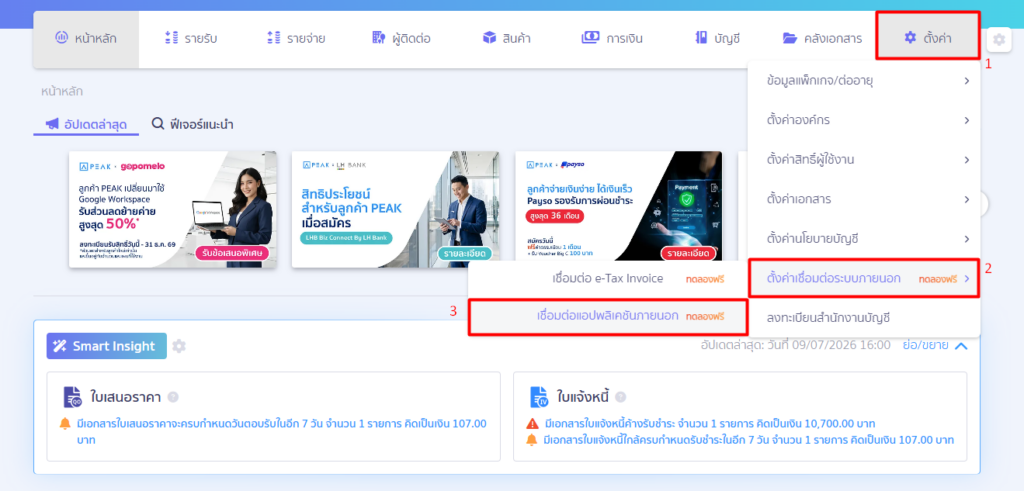Click ทดลองฟรี badge on e-Tax Invoice row
Image resolution: width=1024 pixels, height=491 pixels.
(705, 279)
